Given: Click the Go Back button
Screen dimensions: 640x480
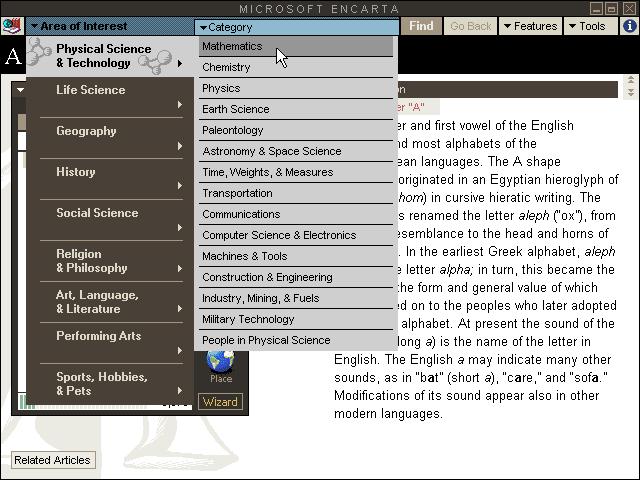Looking at the screenshot, I should pos(470,26).
